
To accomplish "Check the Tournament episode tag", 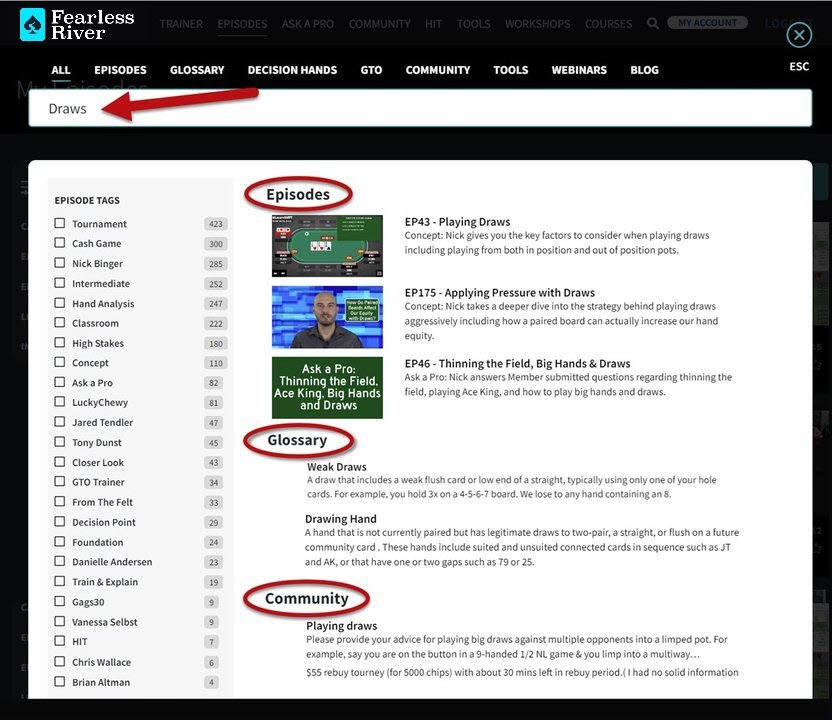I will 61,223.
